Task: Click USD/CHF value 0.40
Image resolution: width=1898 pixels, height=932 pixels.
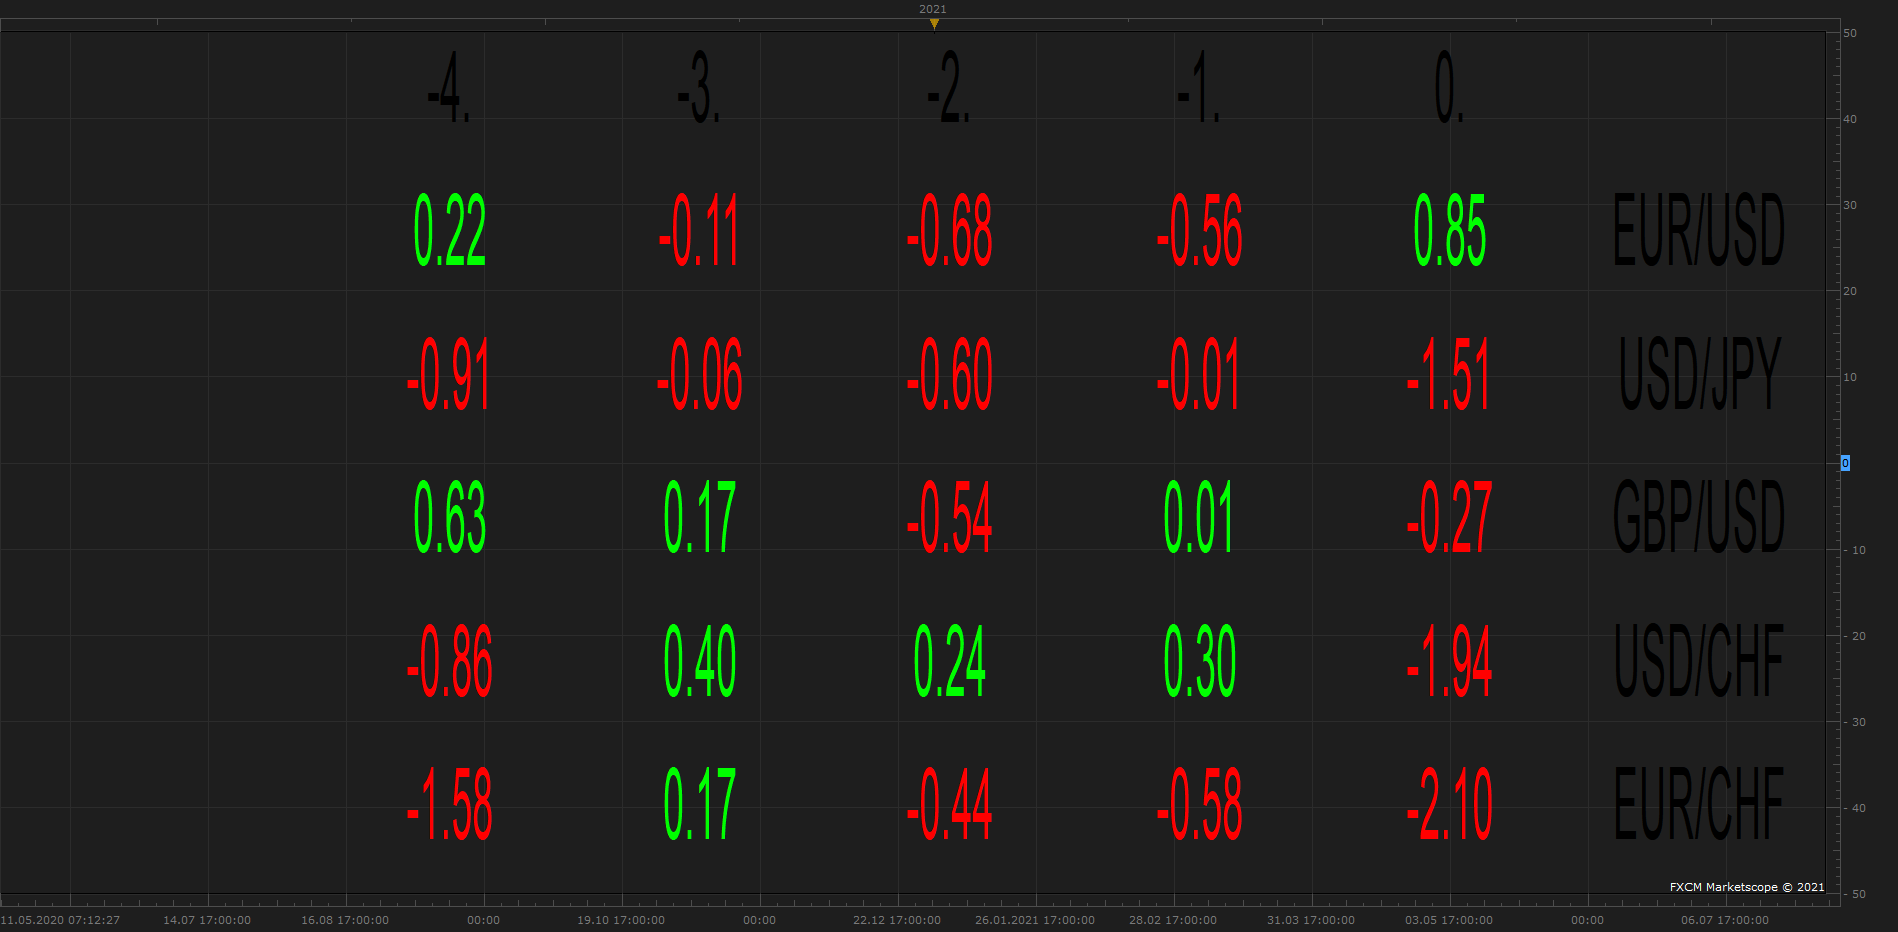Action: tap(700, 661)
